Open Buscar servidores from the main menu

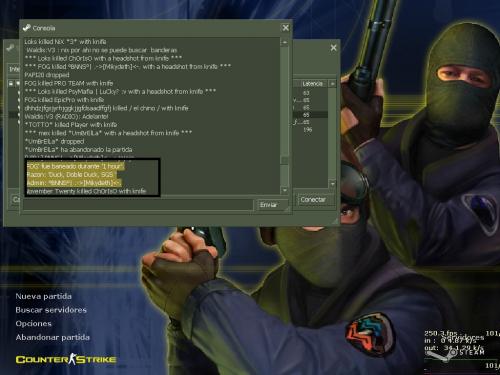[x=51, y=310]
